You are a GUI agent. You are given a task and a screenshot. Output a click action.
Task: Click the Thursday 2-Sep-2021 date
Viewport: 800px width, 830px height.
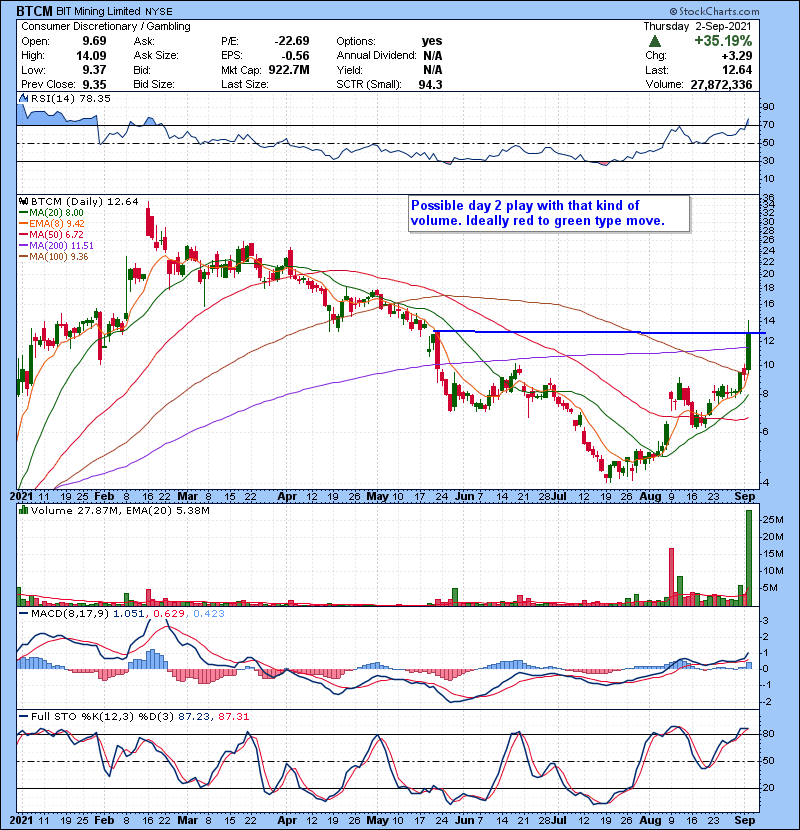[x=697, y=26]
